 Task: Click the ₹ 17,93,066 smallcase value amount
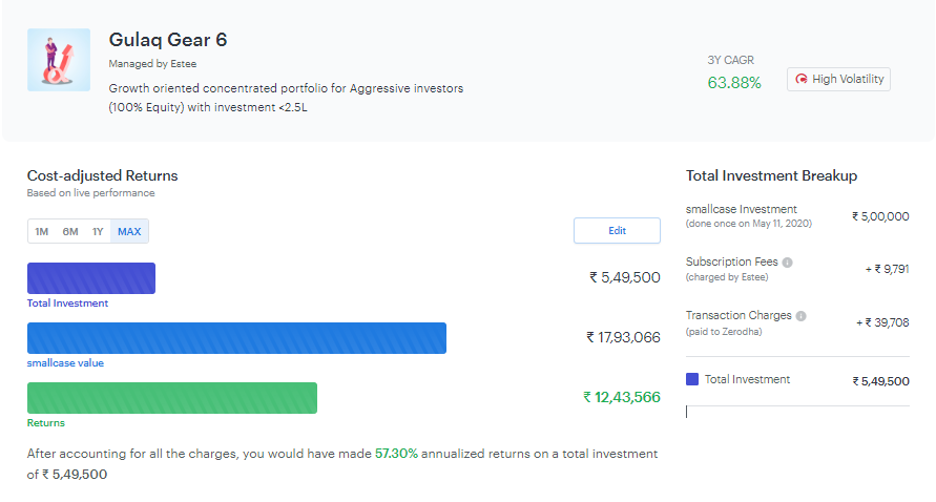coord(623,337)
